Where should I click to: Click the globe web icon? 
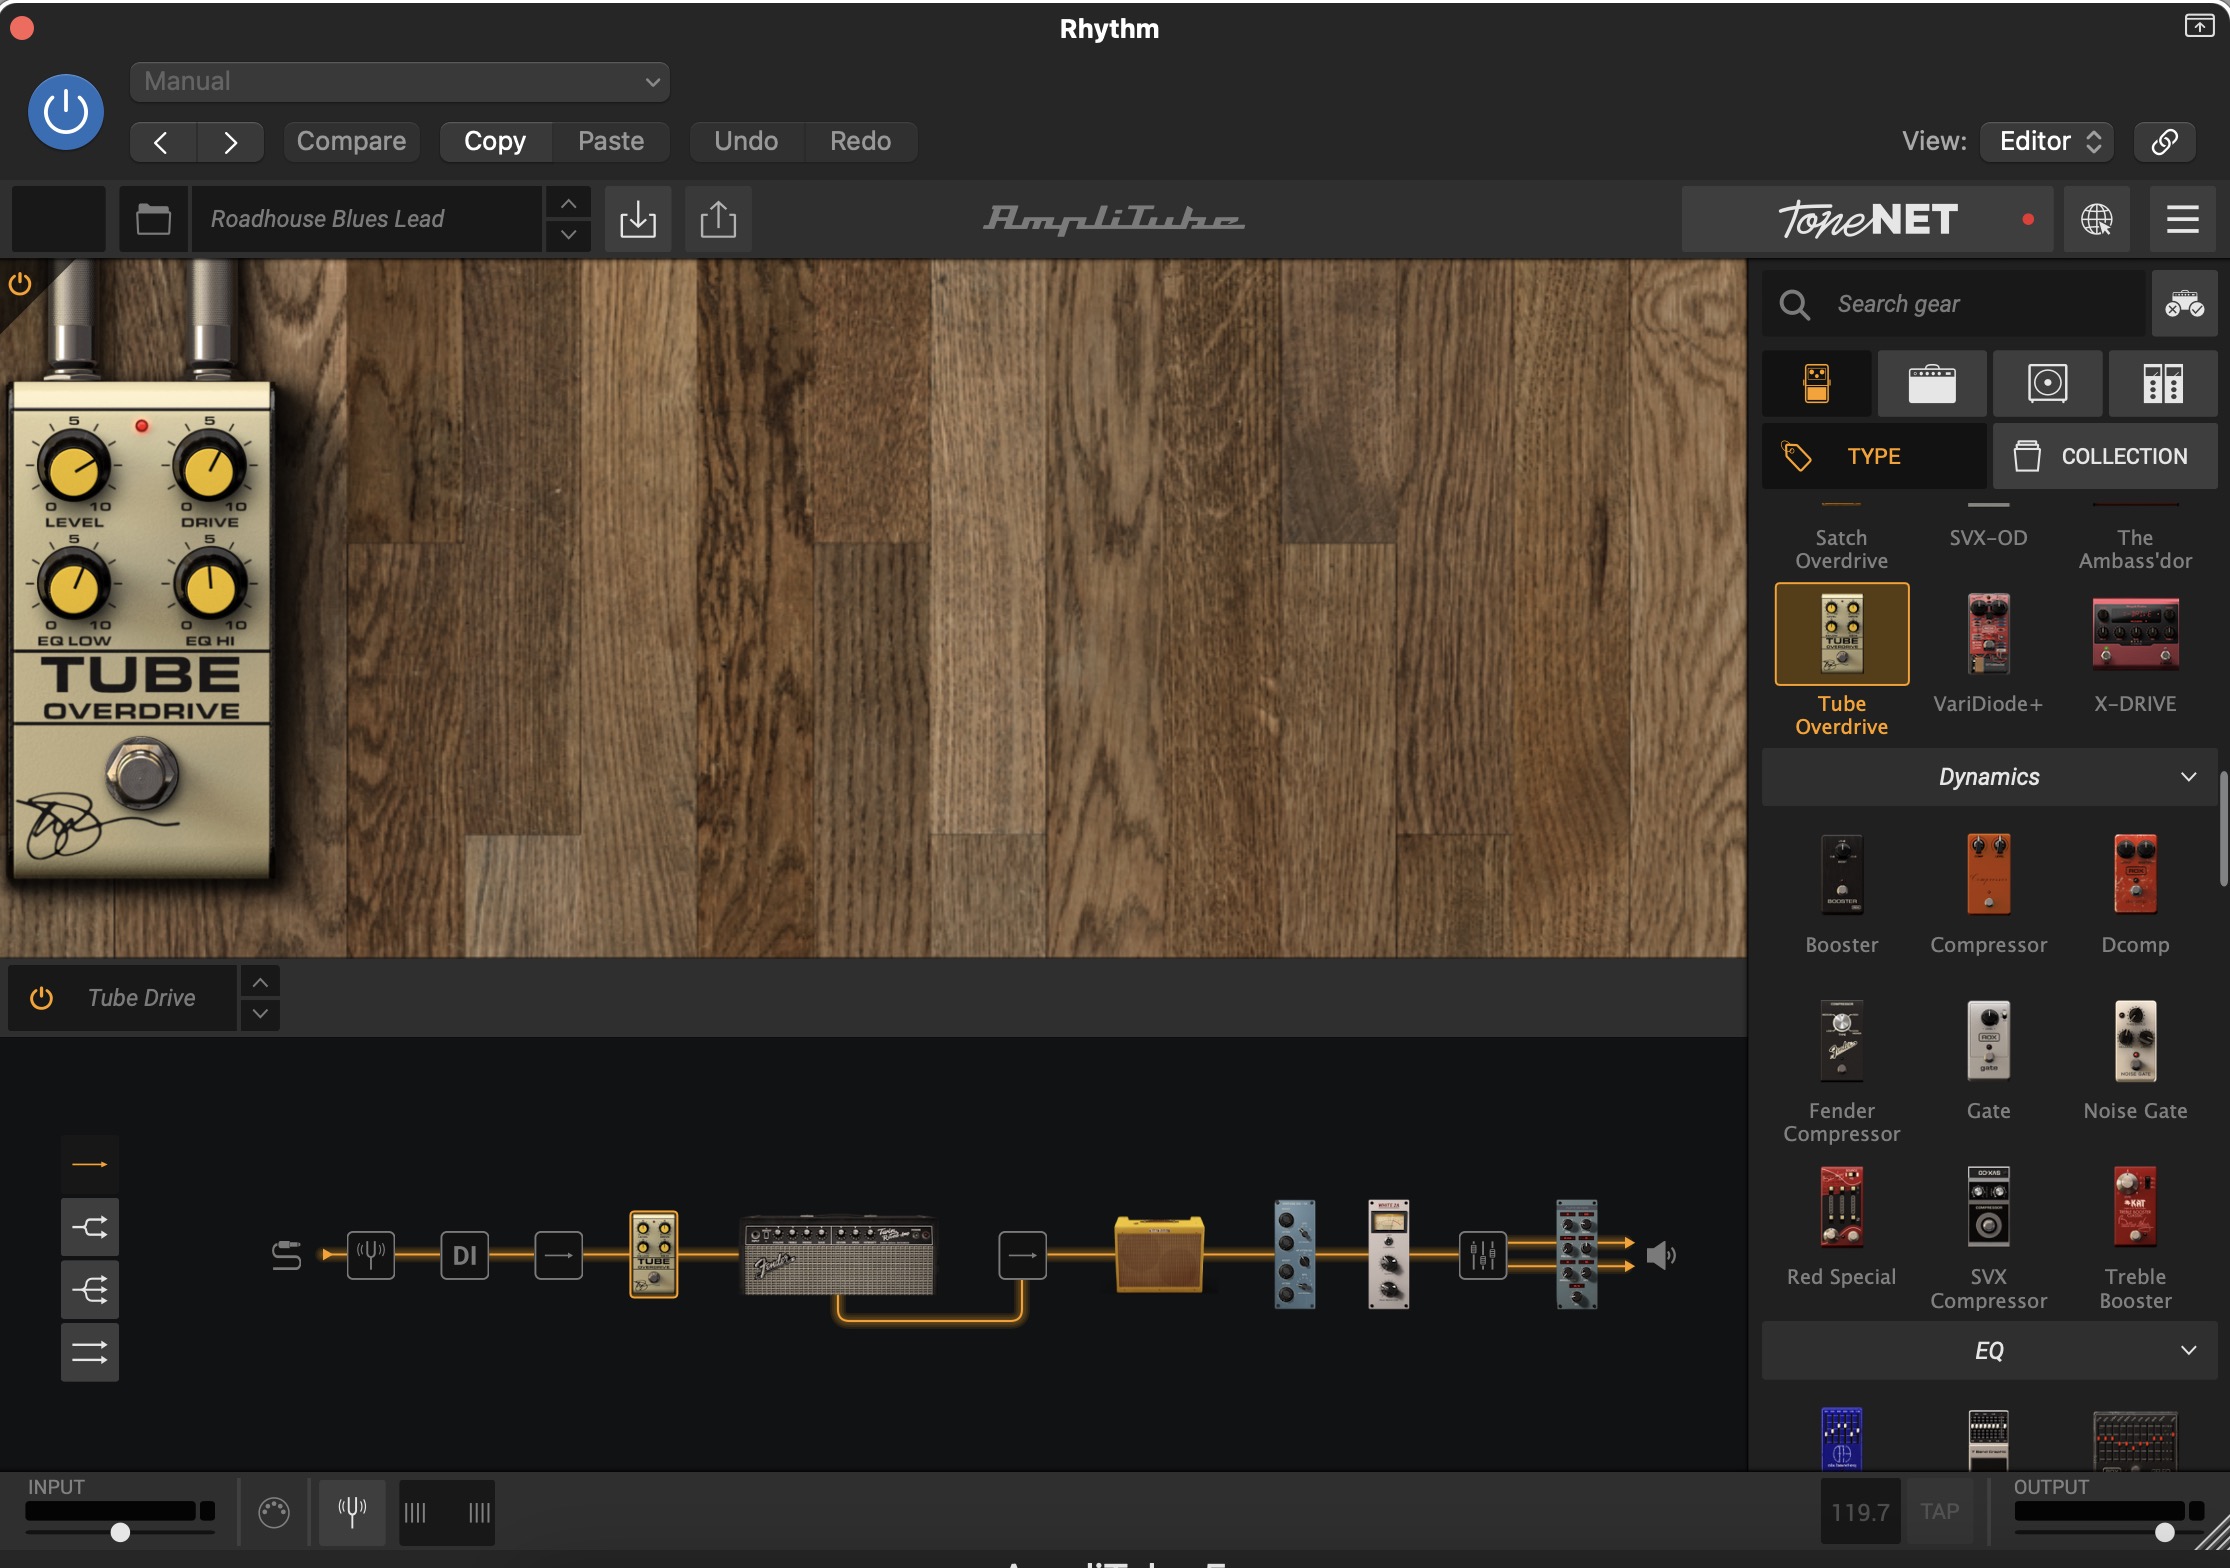point(2096,219)
